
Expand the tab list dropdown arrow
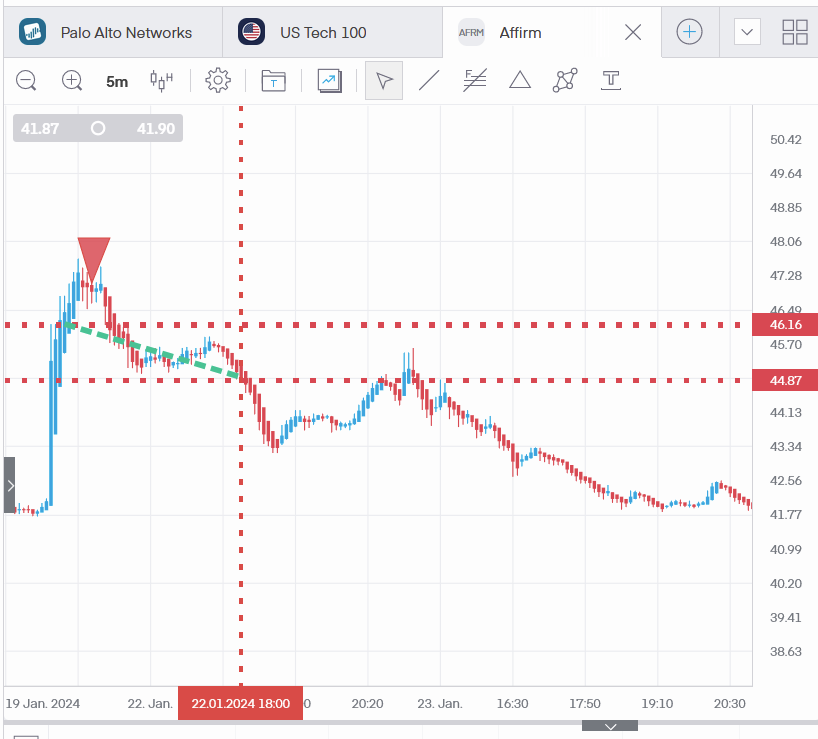pyautogui.click(x=747, y=32)
